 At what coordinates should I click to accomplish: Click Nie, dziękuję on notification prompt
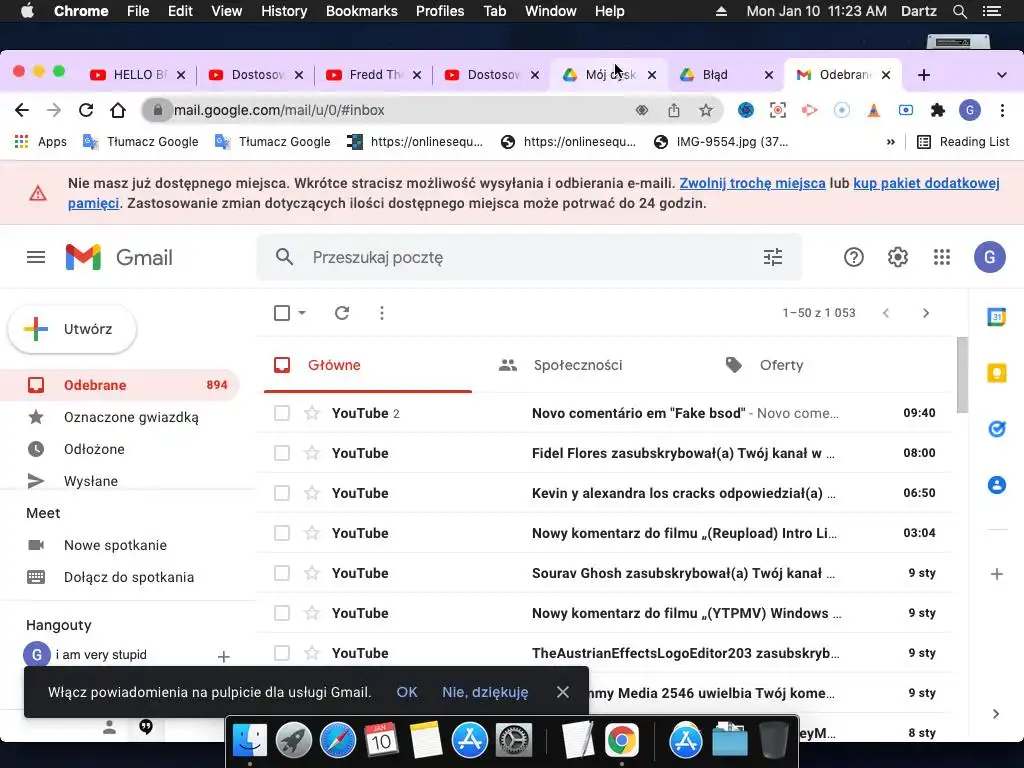(x=485, y=692)
